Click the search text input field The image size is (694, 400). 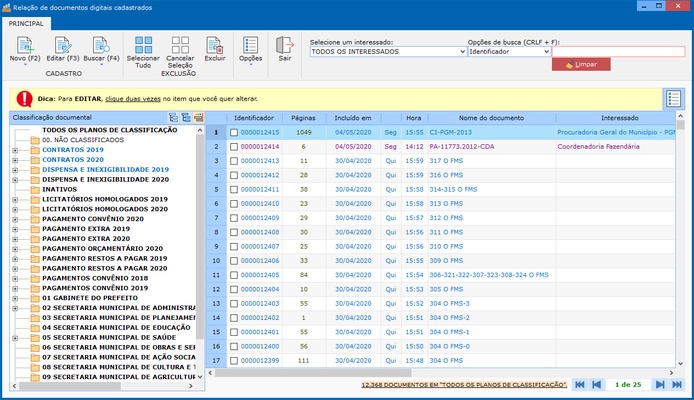(x=618, y=52)
